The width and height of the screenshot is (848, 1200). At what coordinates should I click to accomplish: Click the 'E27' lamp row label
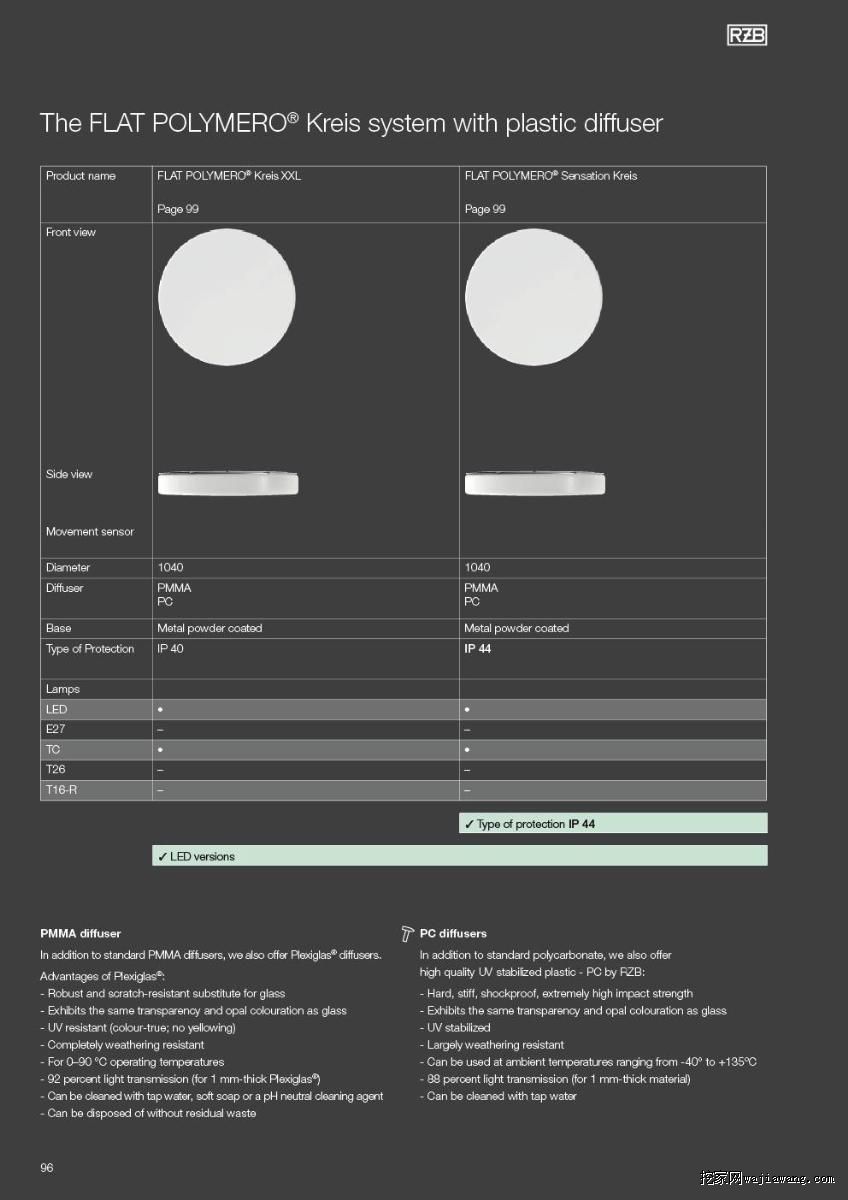[x=56, y=730]
